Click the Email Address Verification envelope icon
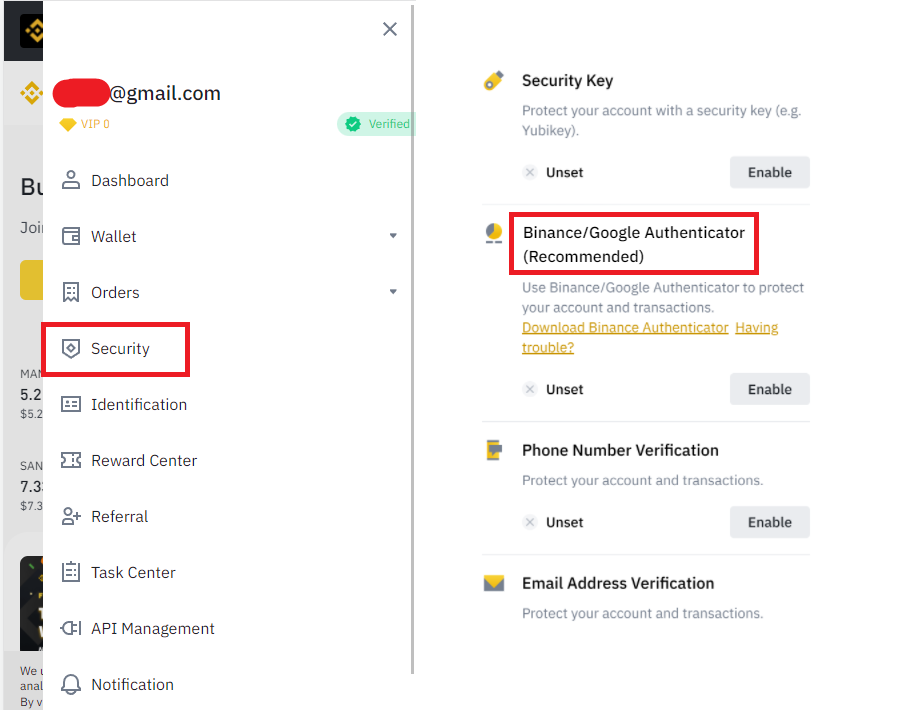This screenshot has width=902, height=710. [x=494, y=583]
